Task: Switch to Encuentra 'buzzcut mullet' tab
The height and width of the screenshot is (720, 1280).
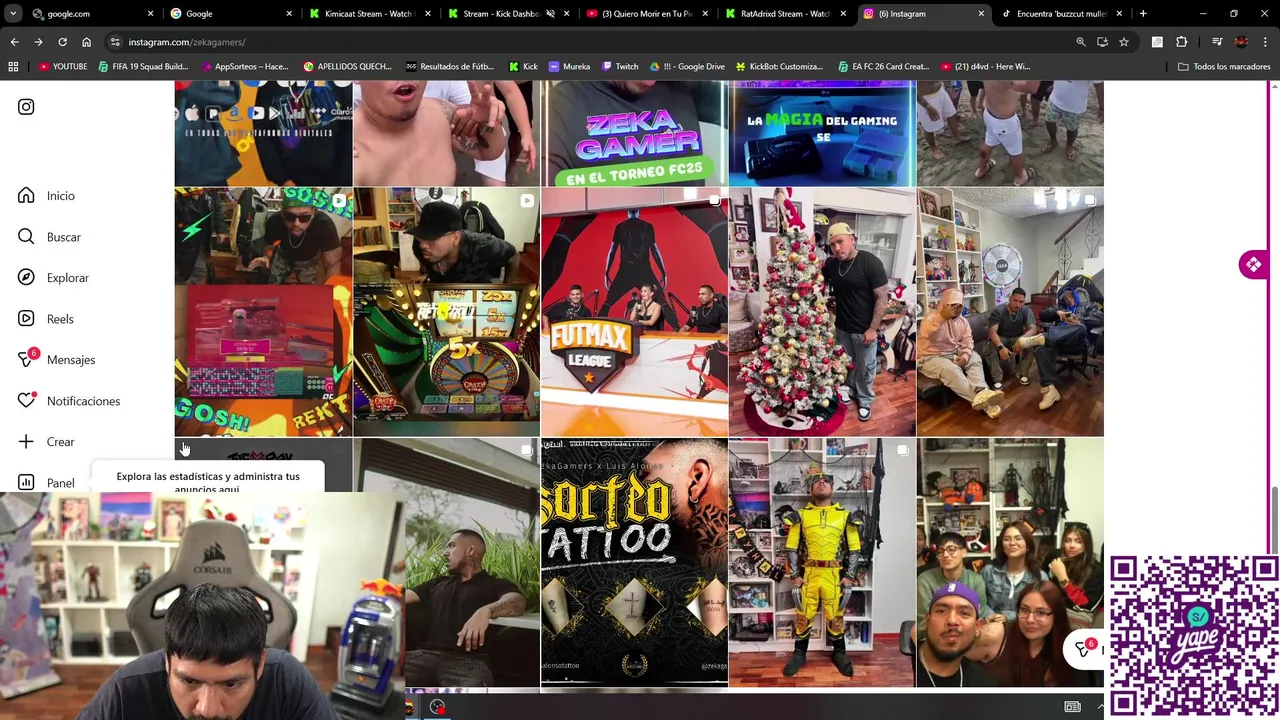Action: click(1062, 14)
